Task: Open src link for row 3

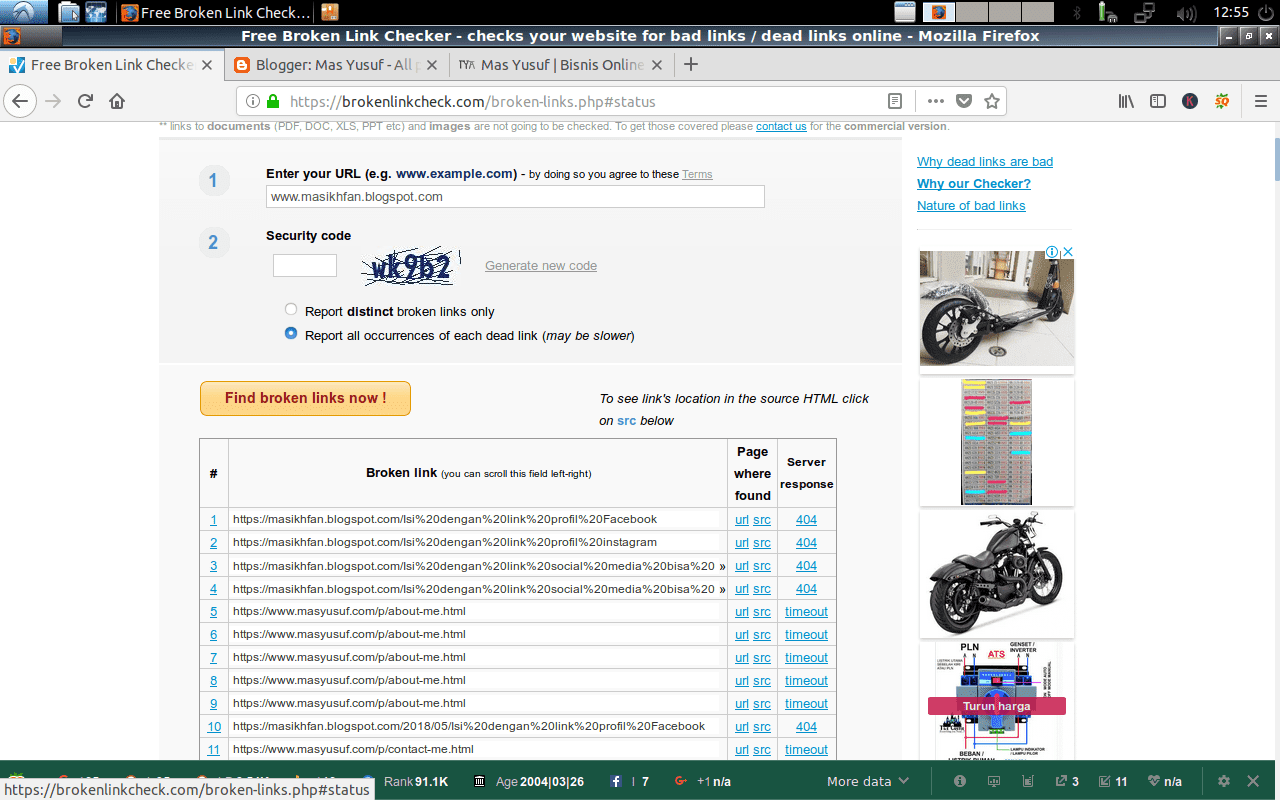Action: (762, 566)
